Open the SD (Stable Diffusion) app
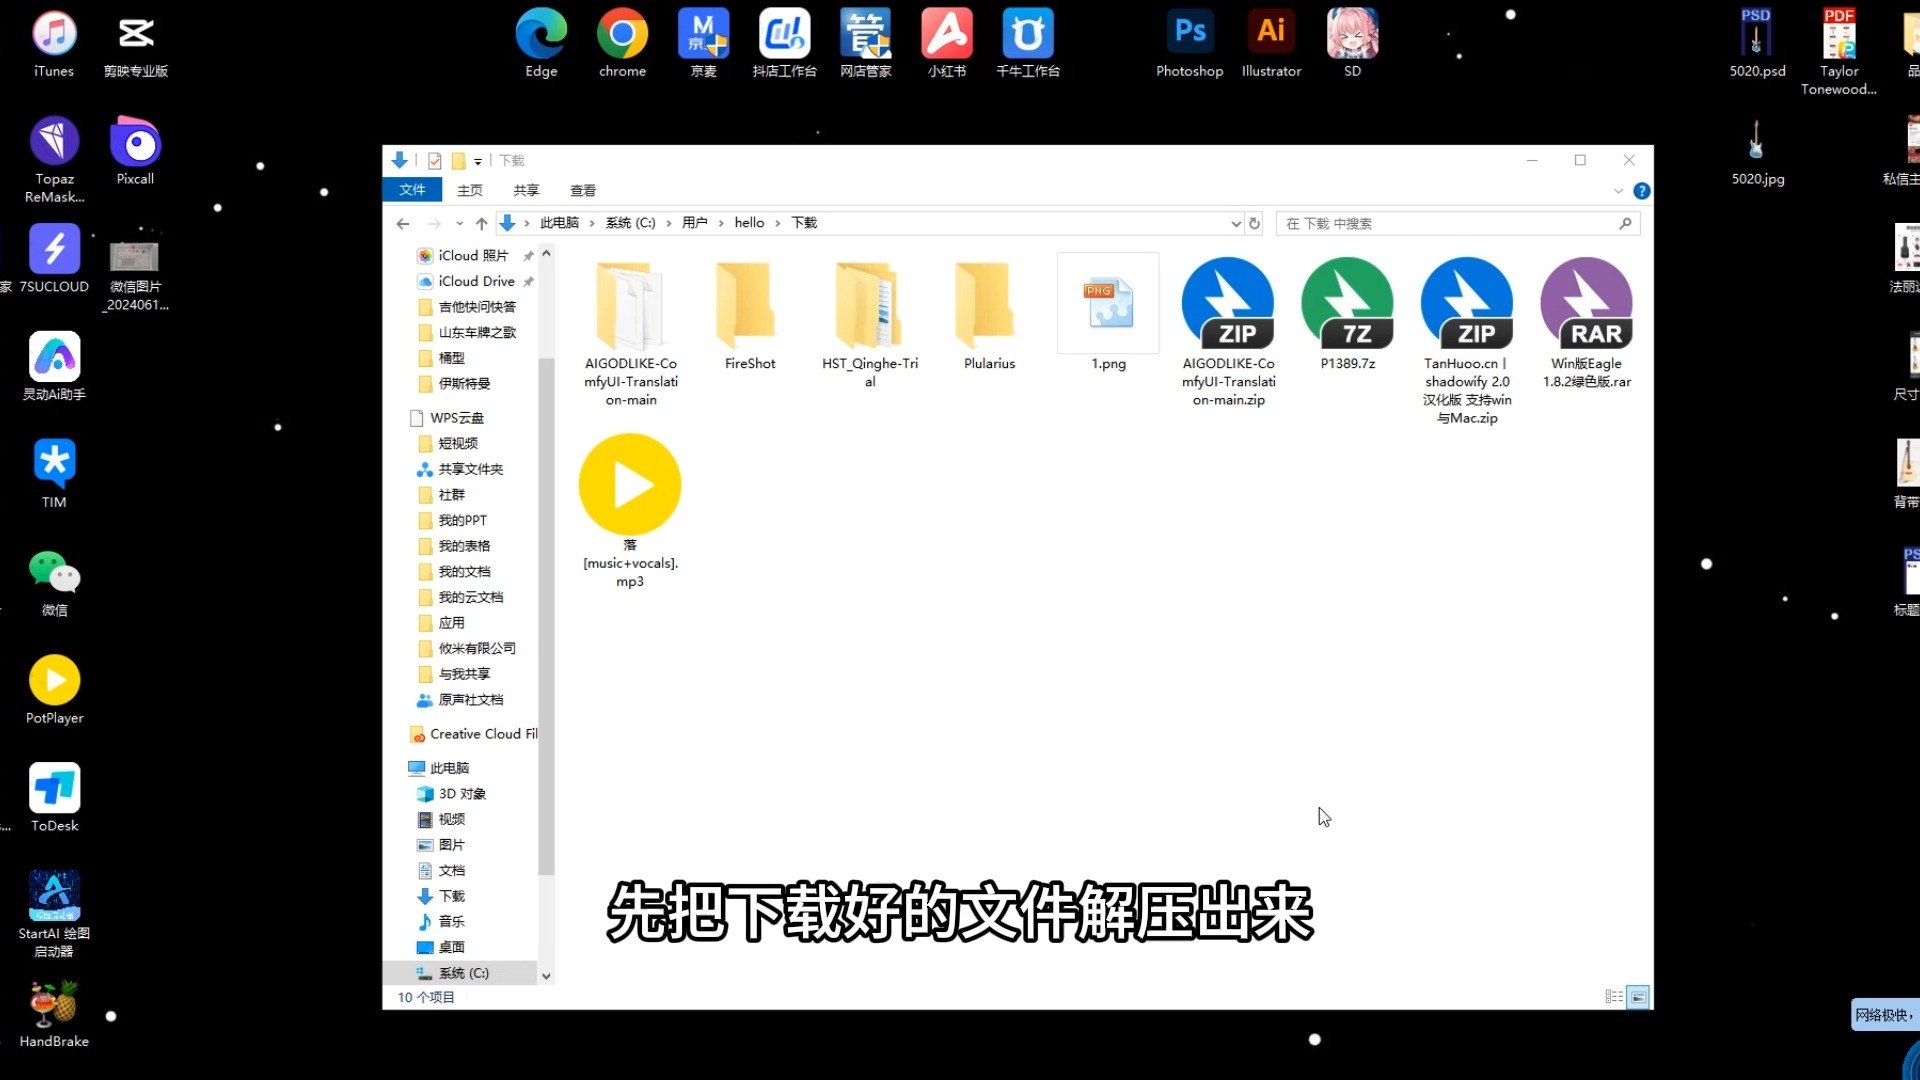Screen dimensions: 1920x1080 click(1352, 30)
